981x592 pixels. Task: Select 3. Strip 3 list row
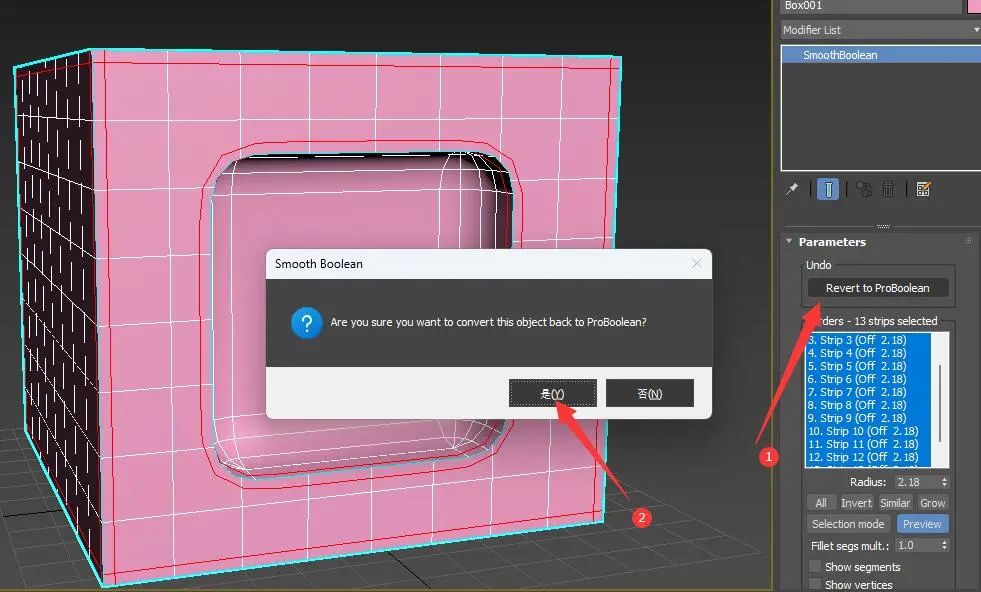point(868,340)
